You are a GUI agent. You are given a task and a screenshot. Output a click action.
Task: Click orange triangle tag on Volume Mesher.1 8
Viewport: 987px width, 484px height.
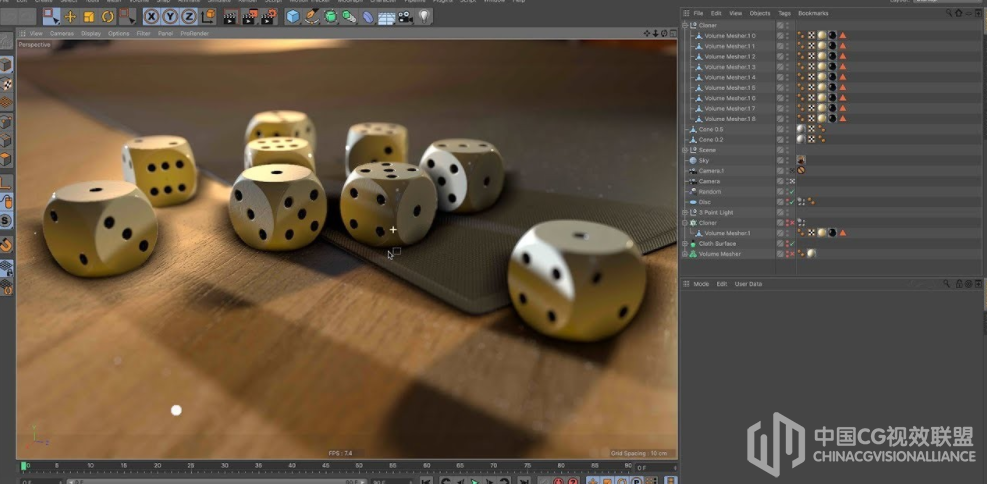pyautogui.click(x=842, y=119)
